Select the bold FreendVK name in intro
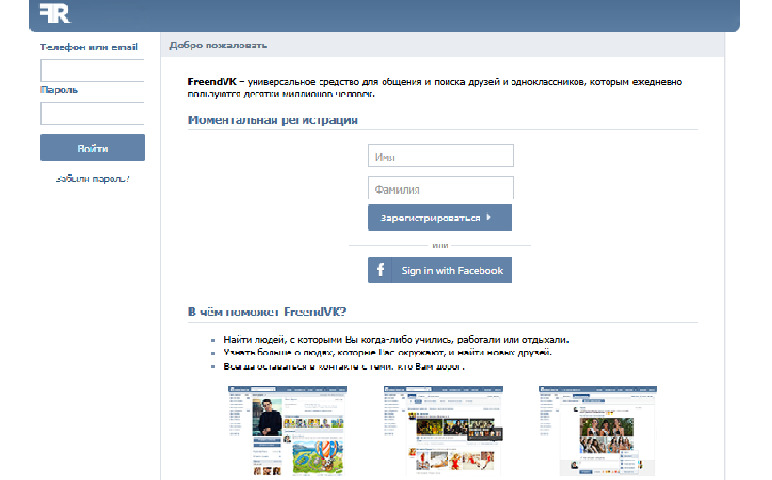 click(212, 82)
